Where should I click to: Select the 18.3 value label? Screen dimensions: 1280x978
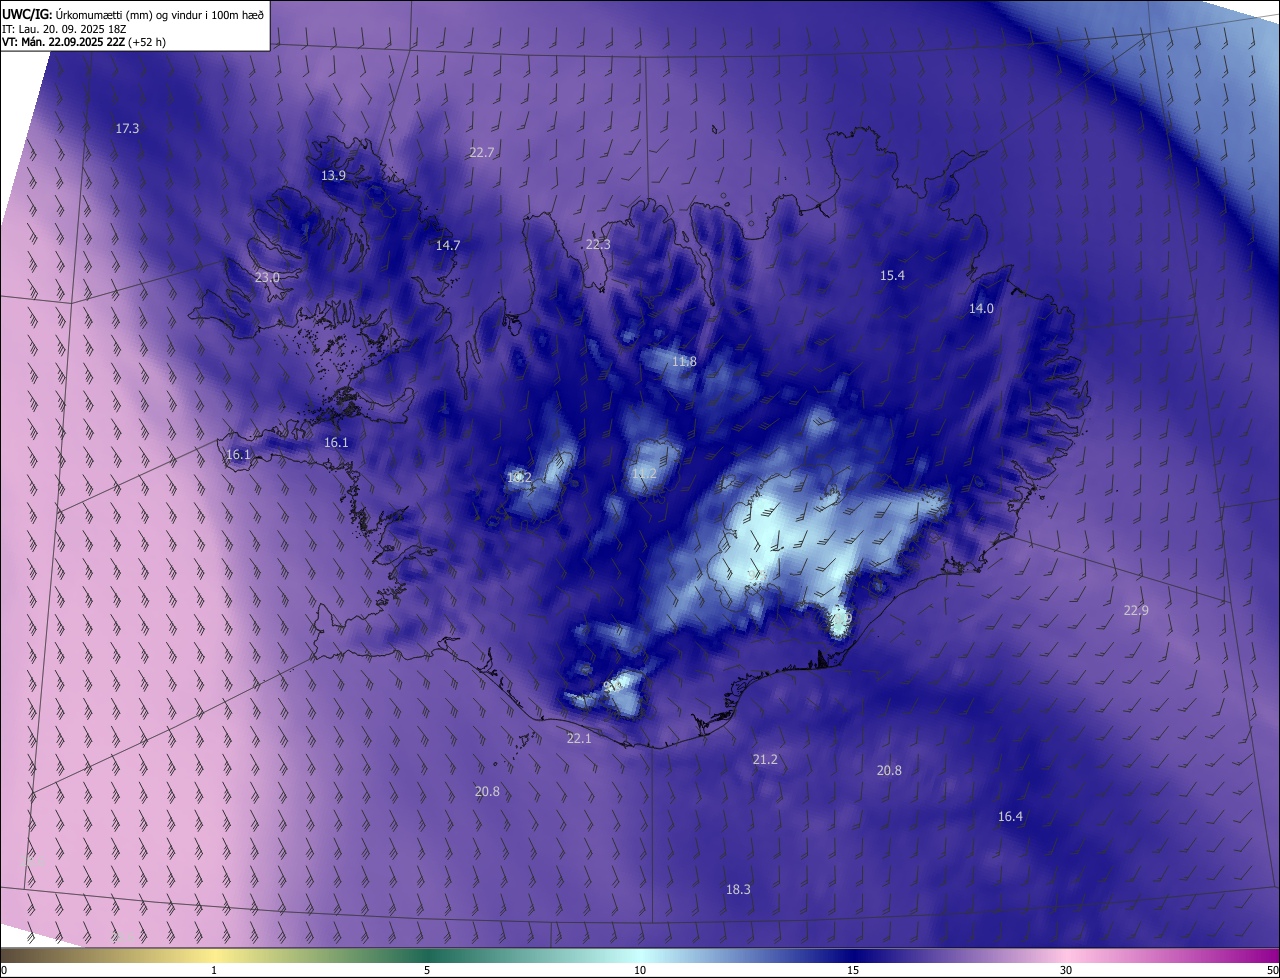737,889
